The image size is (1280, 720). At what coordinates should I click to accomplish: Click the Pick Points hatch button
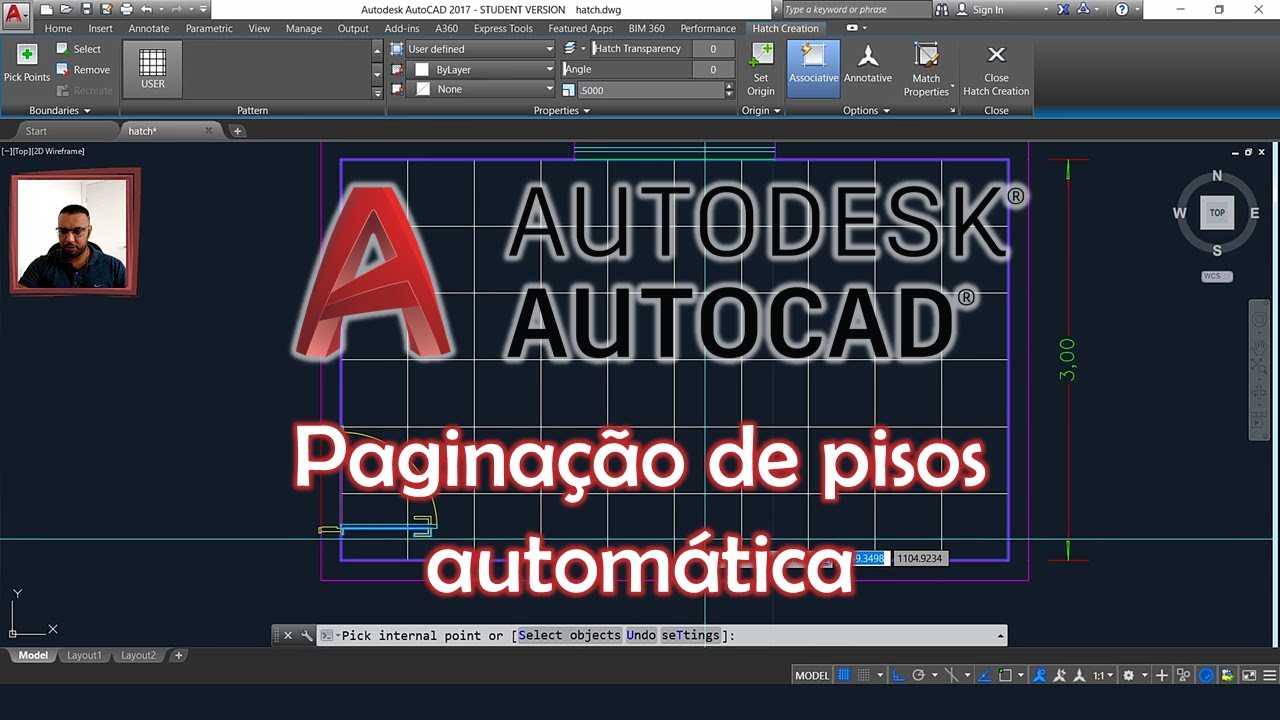pos(27,62)
